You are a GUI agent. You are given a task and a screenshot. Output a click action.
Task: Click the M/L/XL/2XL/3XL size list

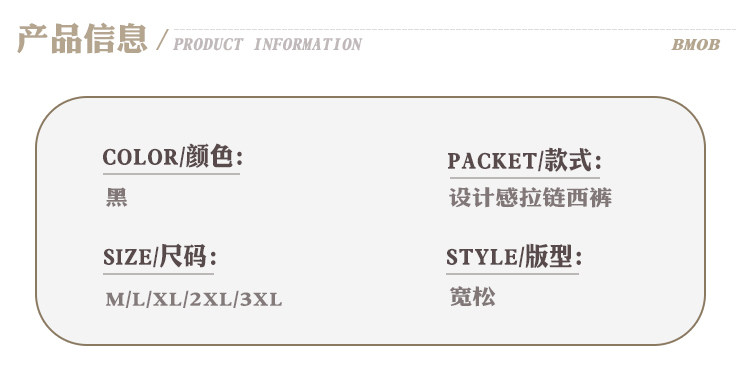[x=194, y=299]
